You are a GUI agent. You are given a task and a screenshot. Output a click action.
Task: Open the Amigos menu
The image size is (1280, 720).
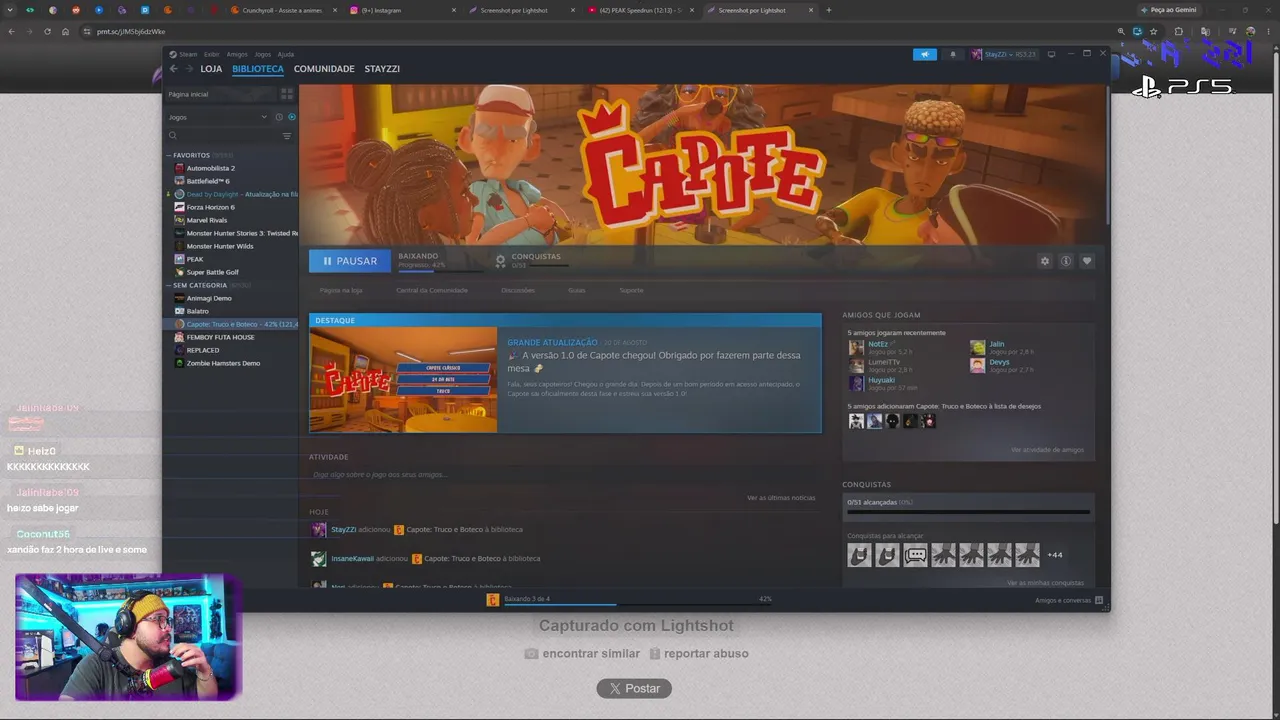(x=237, y=54)
